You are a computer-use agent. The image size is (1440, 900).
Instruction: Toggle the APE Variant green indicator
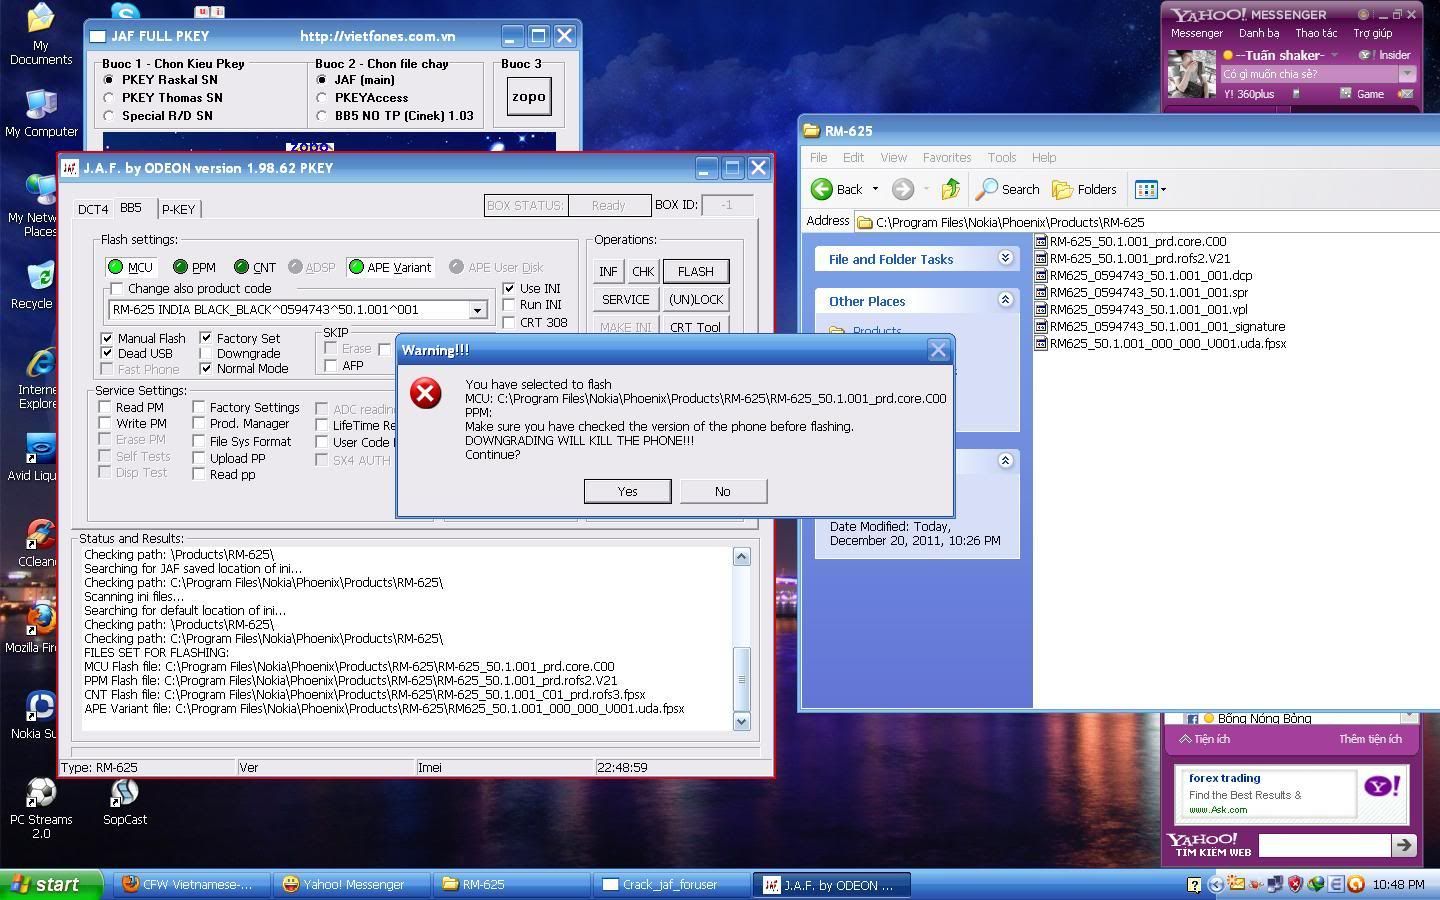click(355, 267)
